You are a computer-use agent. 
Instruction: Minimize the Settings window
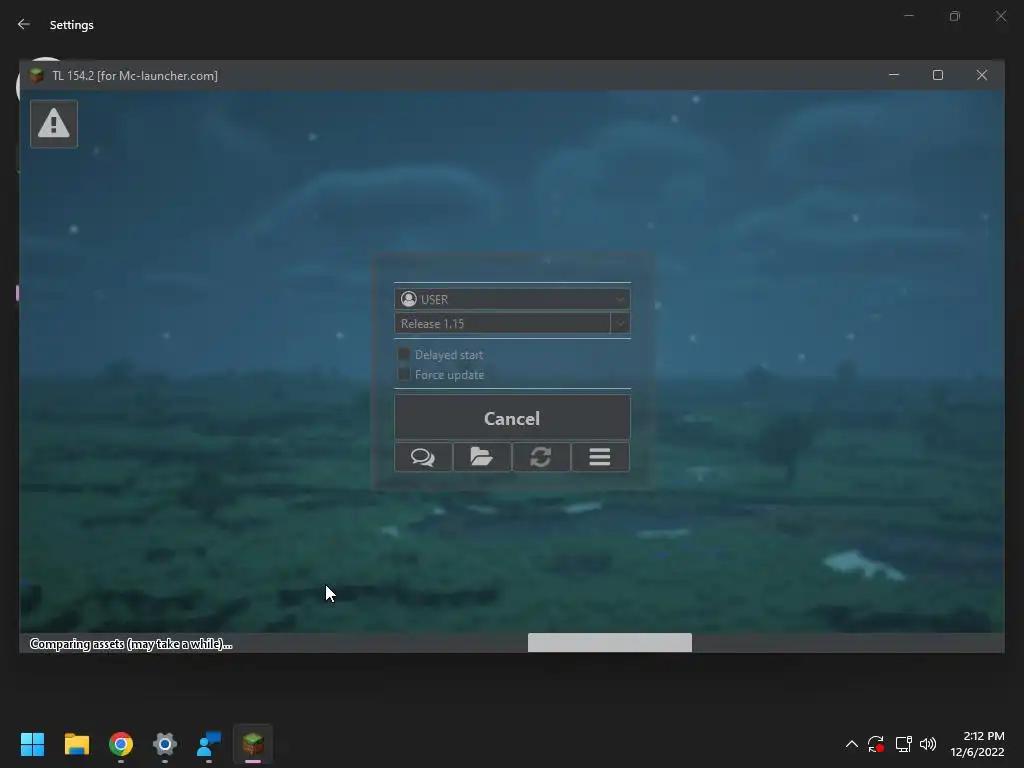coord(908,16)
